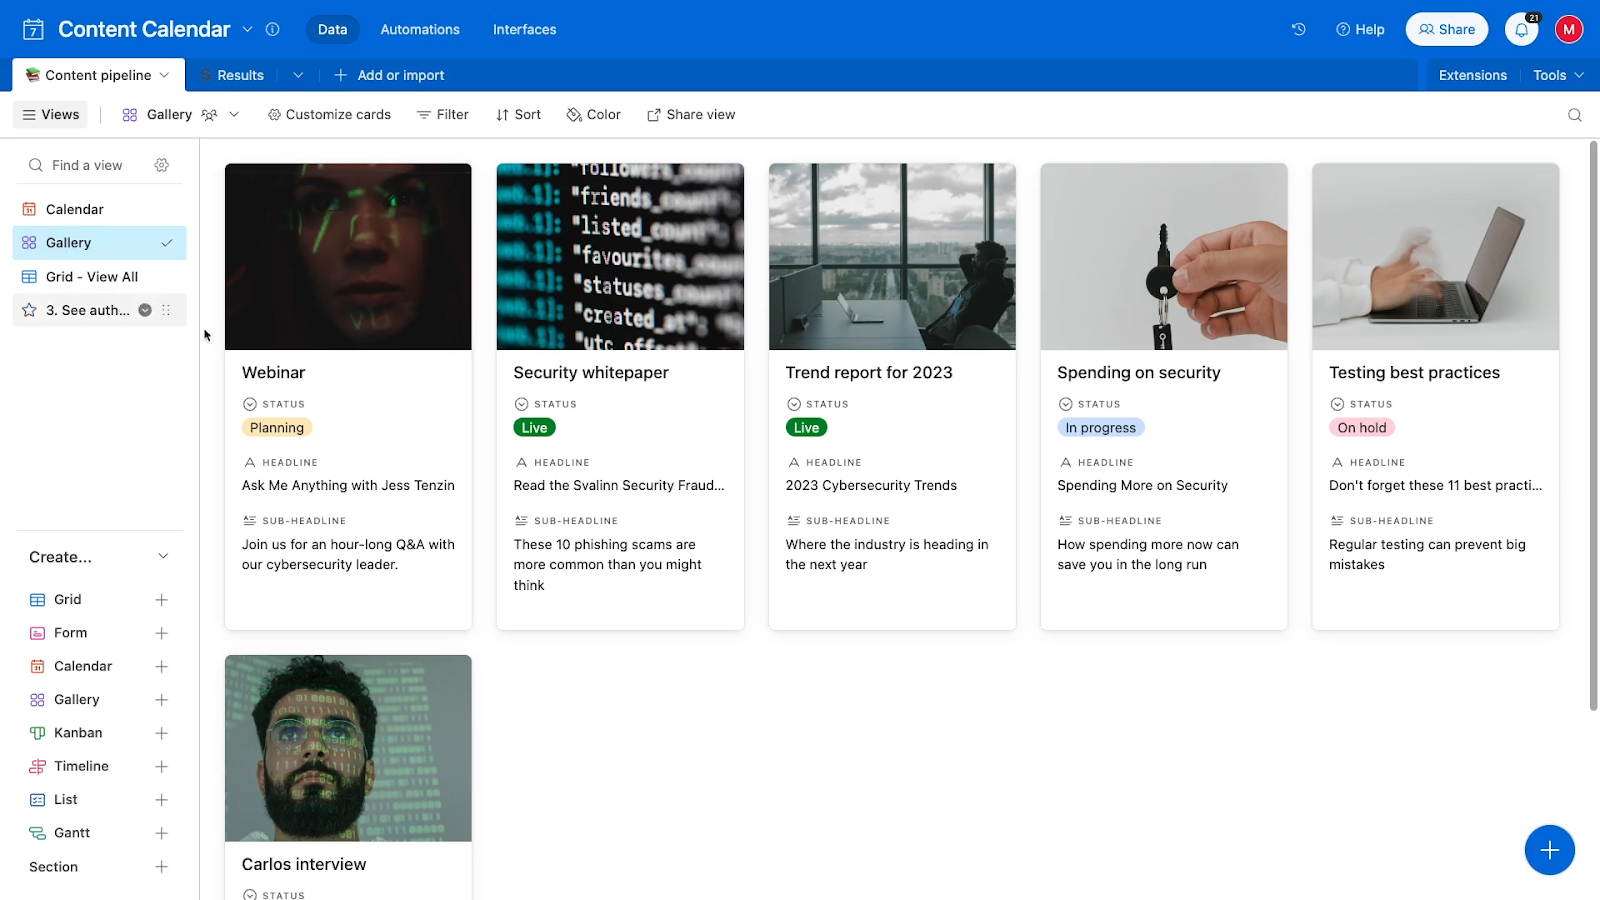This screenshot has width=1600, height=900.
Task: Open the Webinar card cover image
Action: (348, 257)
